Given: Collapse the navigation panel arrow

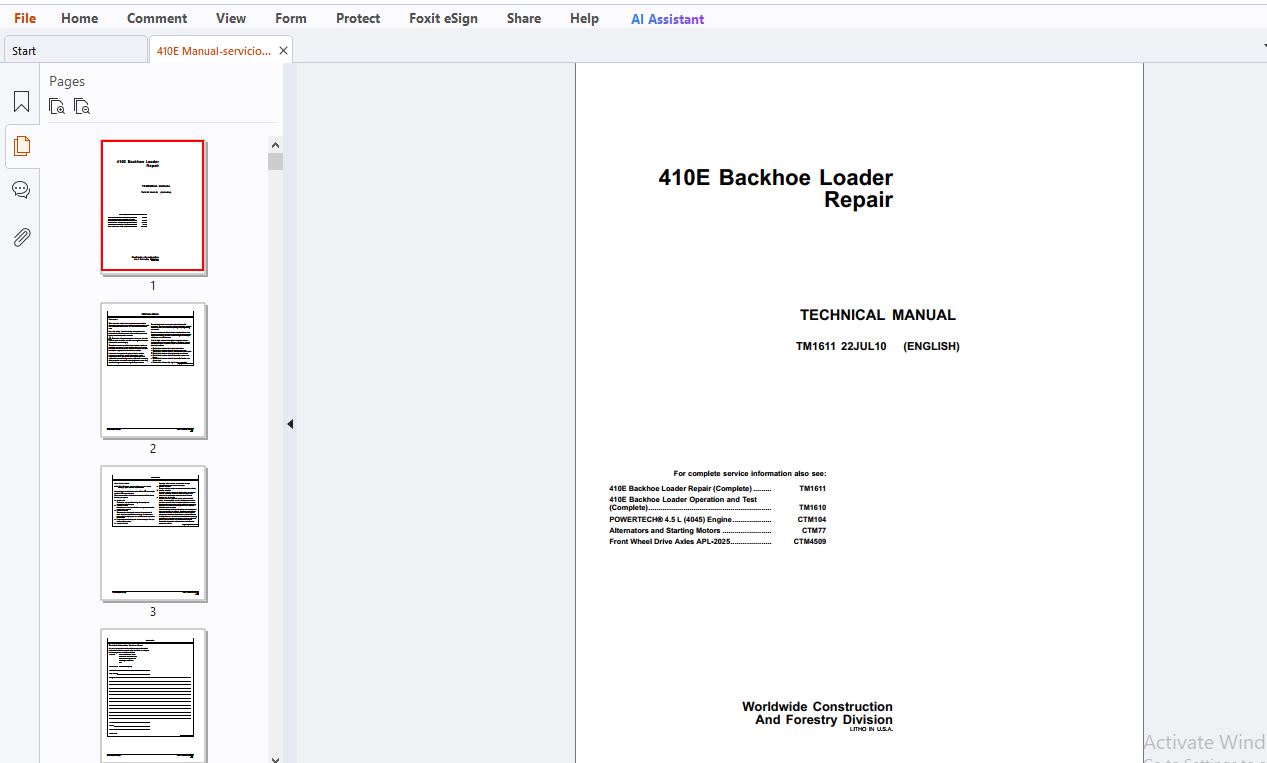Looking at the screenshot, I should click(290, 424).
